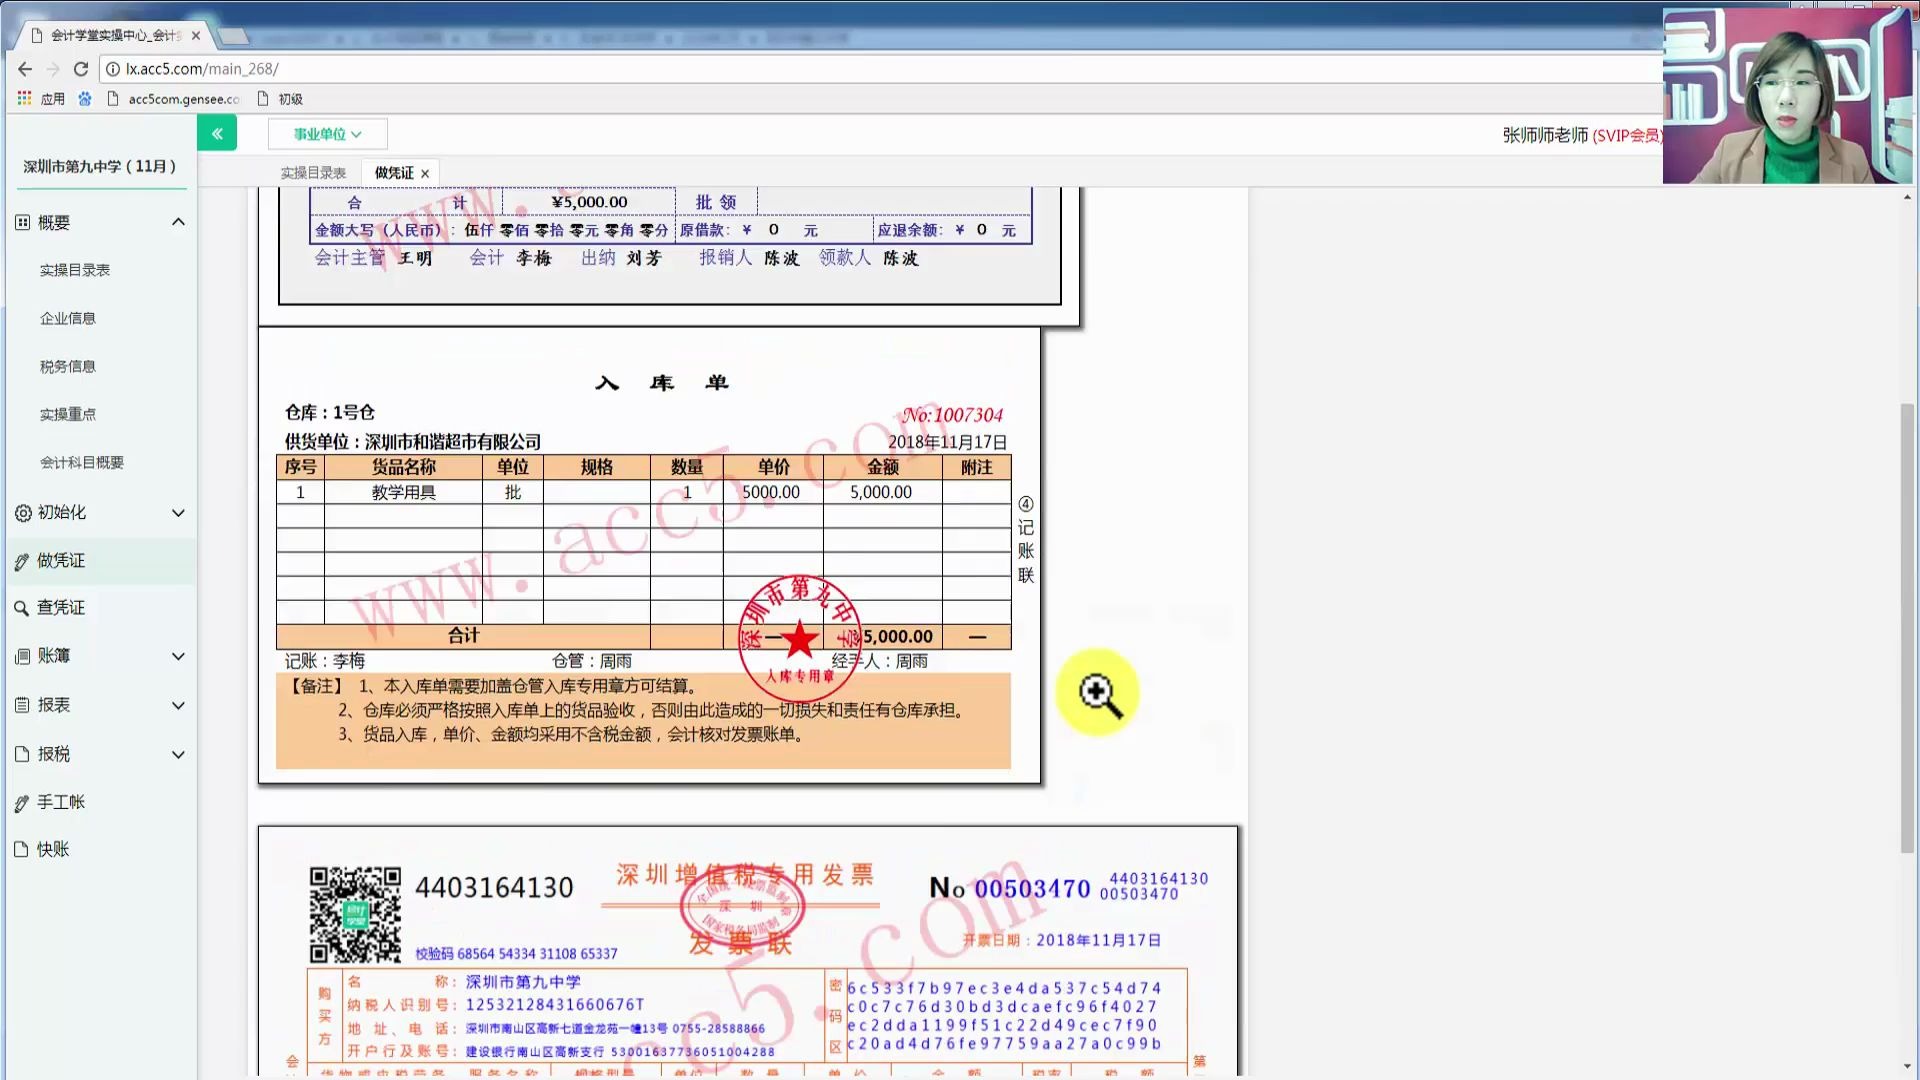This screenshot has height=1080, width=1920.
Task: Collapse the sidebar with the double-arrow button
Action: click(x=217, y=132)
